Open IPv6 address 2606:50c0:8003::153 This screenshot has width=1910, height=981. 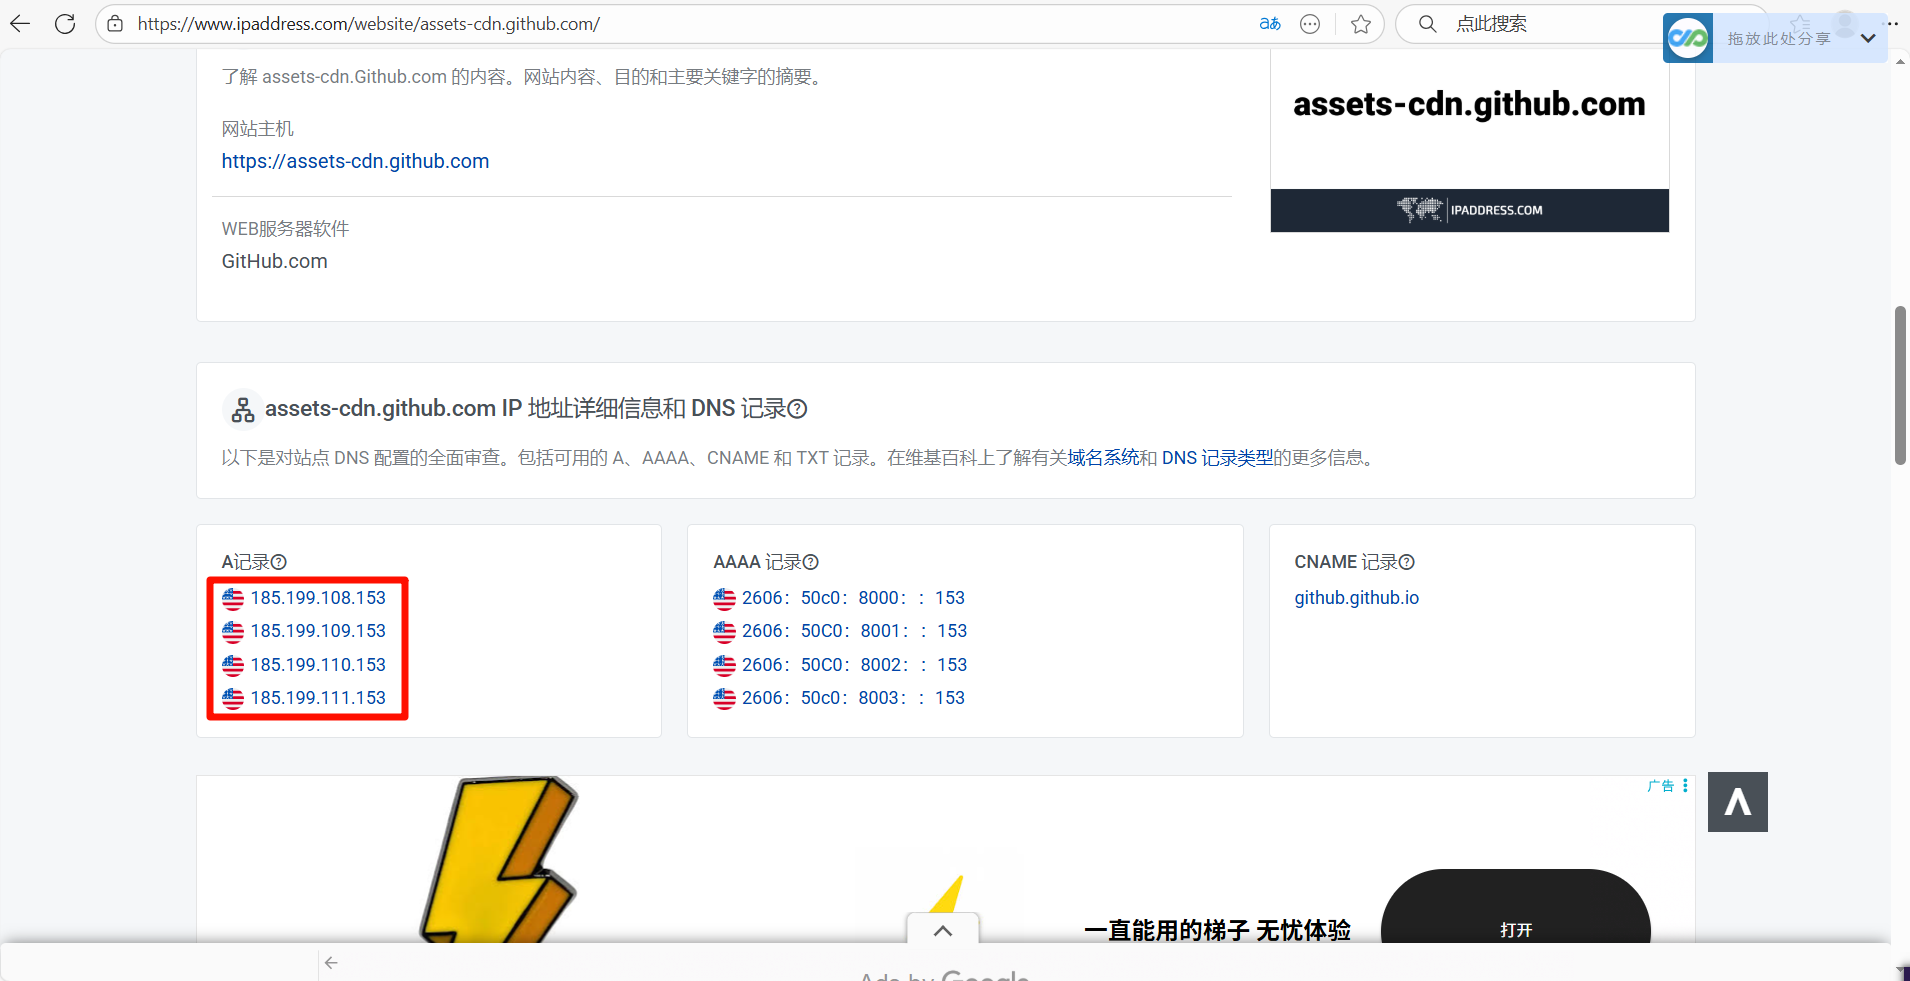point(853,698)
